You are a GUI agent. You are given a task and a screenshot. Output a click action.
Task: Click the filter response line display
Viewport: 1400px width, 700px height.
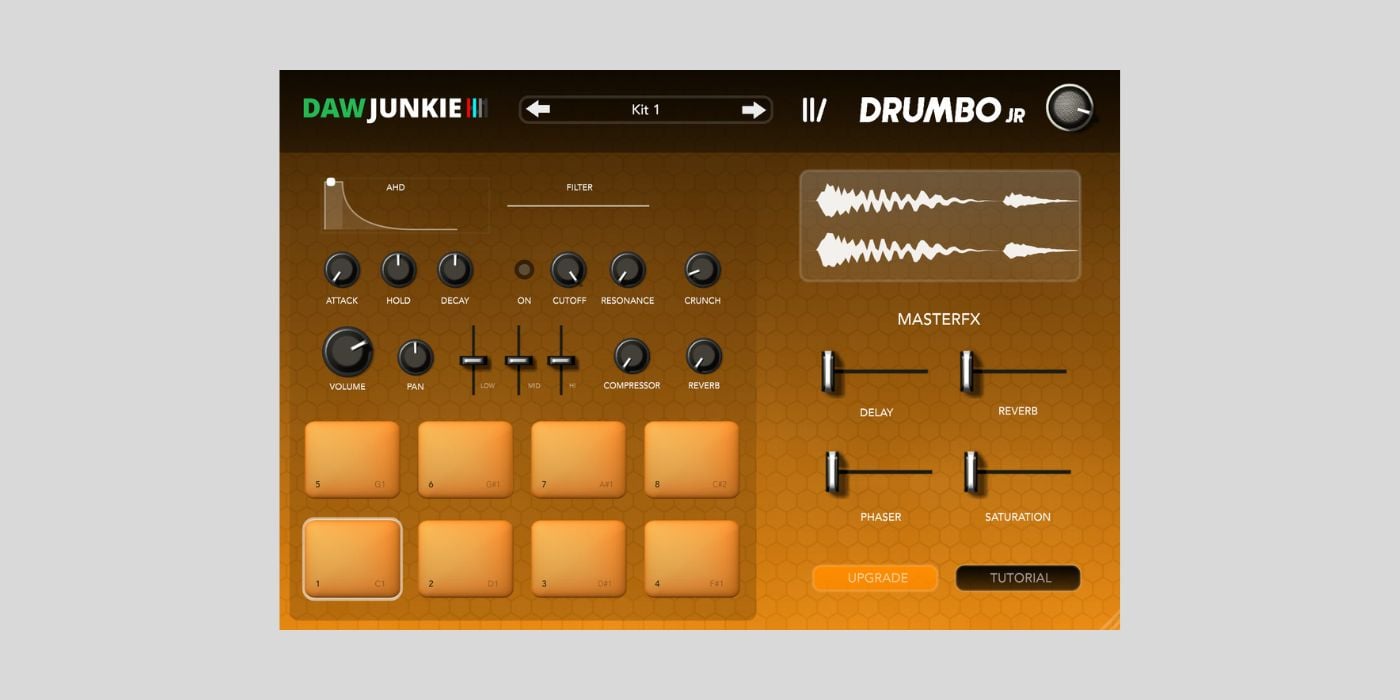(578, 205)
